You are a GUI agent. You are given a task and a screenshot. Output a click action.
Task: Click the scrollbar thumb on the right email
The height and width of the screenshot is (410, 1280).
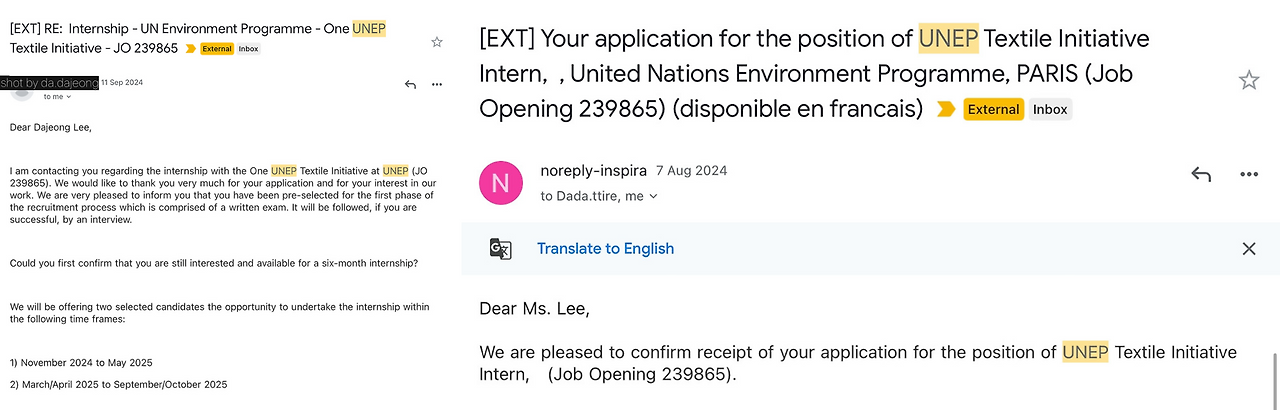(x=1274, y=380)
